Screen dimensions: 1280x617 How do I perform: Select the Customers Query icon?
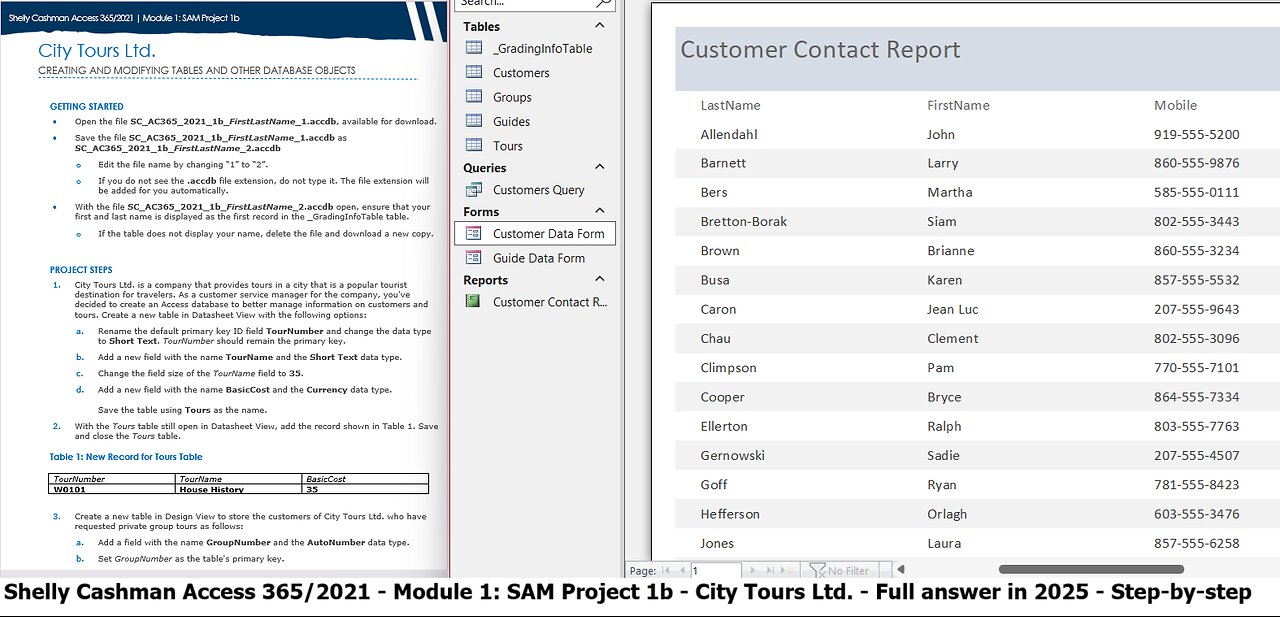(474, 189)
